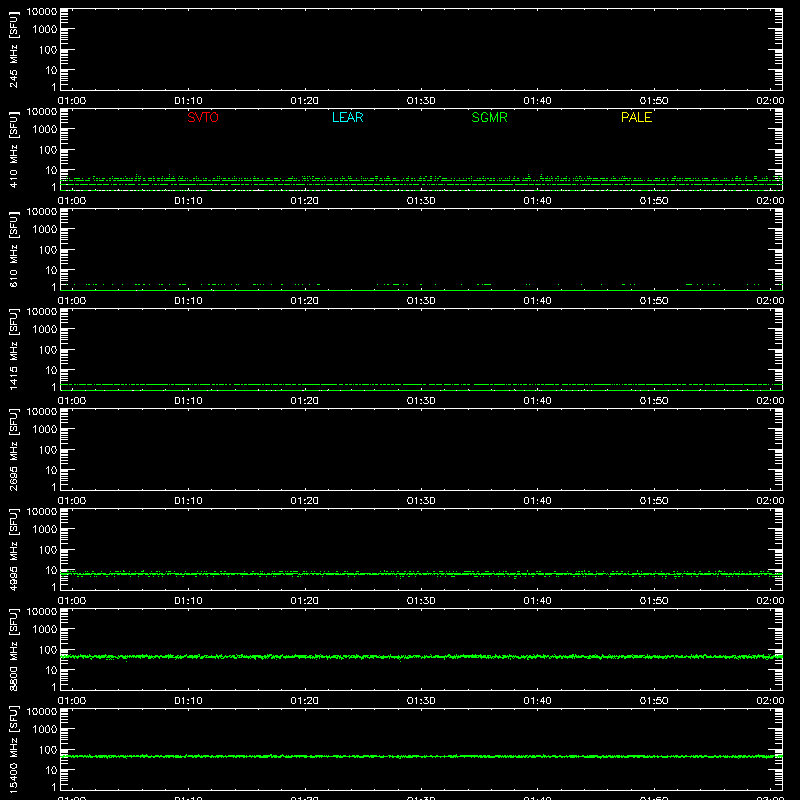Viewport: 800px width, 800px height.
Task: Select the 8800 MHz [SFU] axis title
Action: 13,649
